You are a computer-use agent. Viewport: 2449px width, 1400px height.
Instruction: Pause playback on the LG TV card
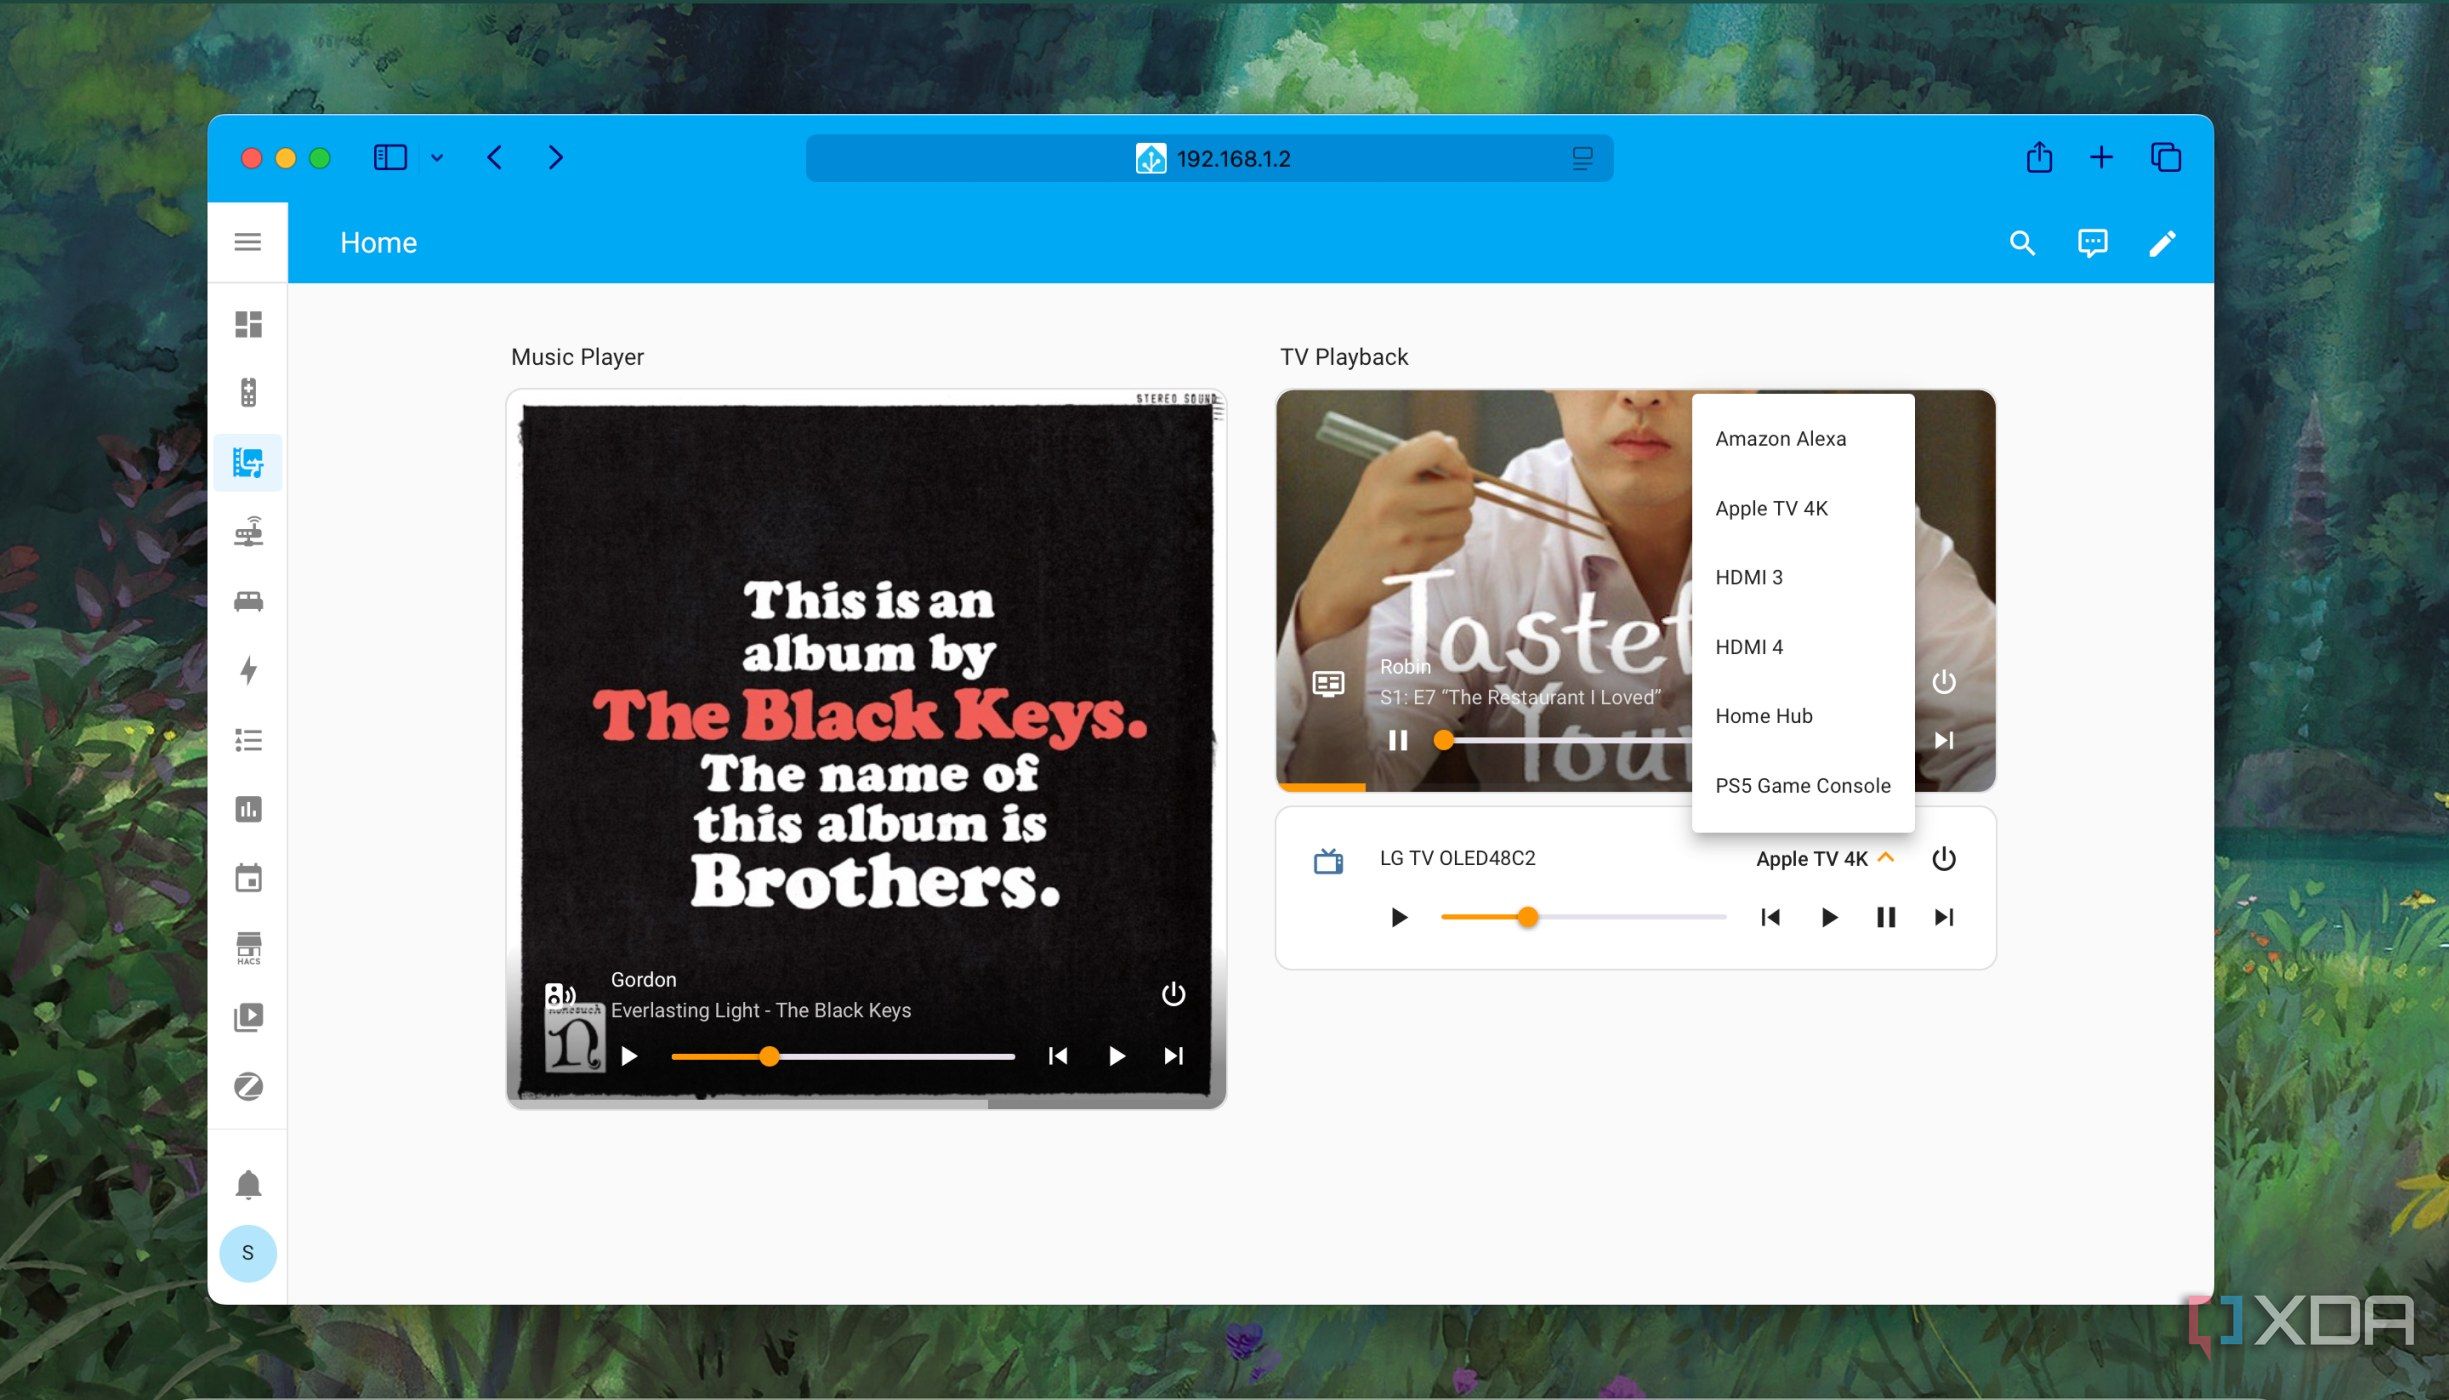pos(1885,917)
